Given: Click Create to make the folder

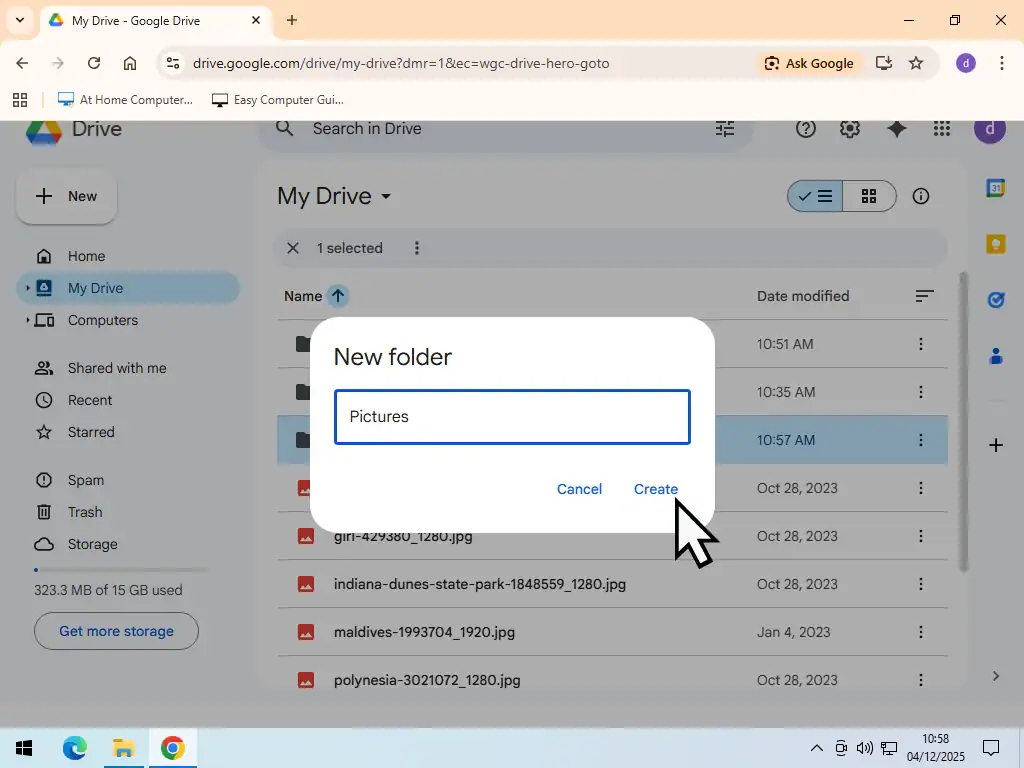Looking at the screenshot, I should (x=655, y=489).
